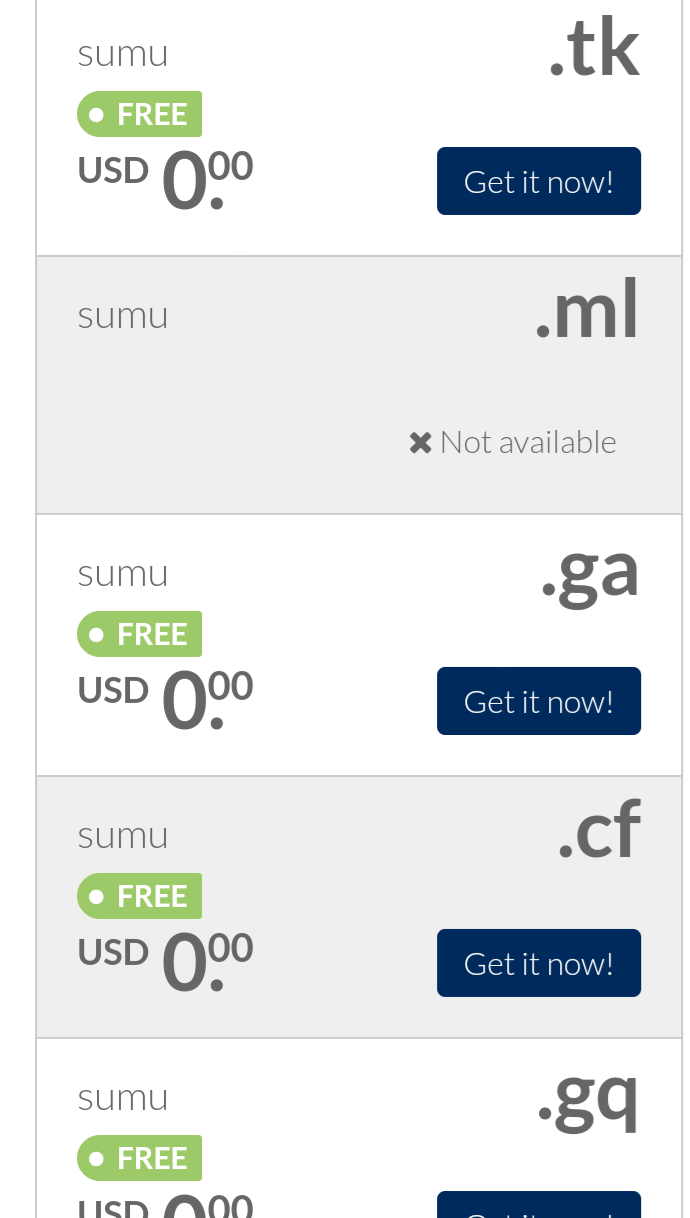The width and height of the screenshot is (690, 1218).
Task: Click the .tk extension heading
Action: click(594, 52)
